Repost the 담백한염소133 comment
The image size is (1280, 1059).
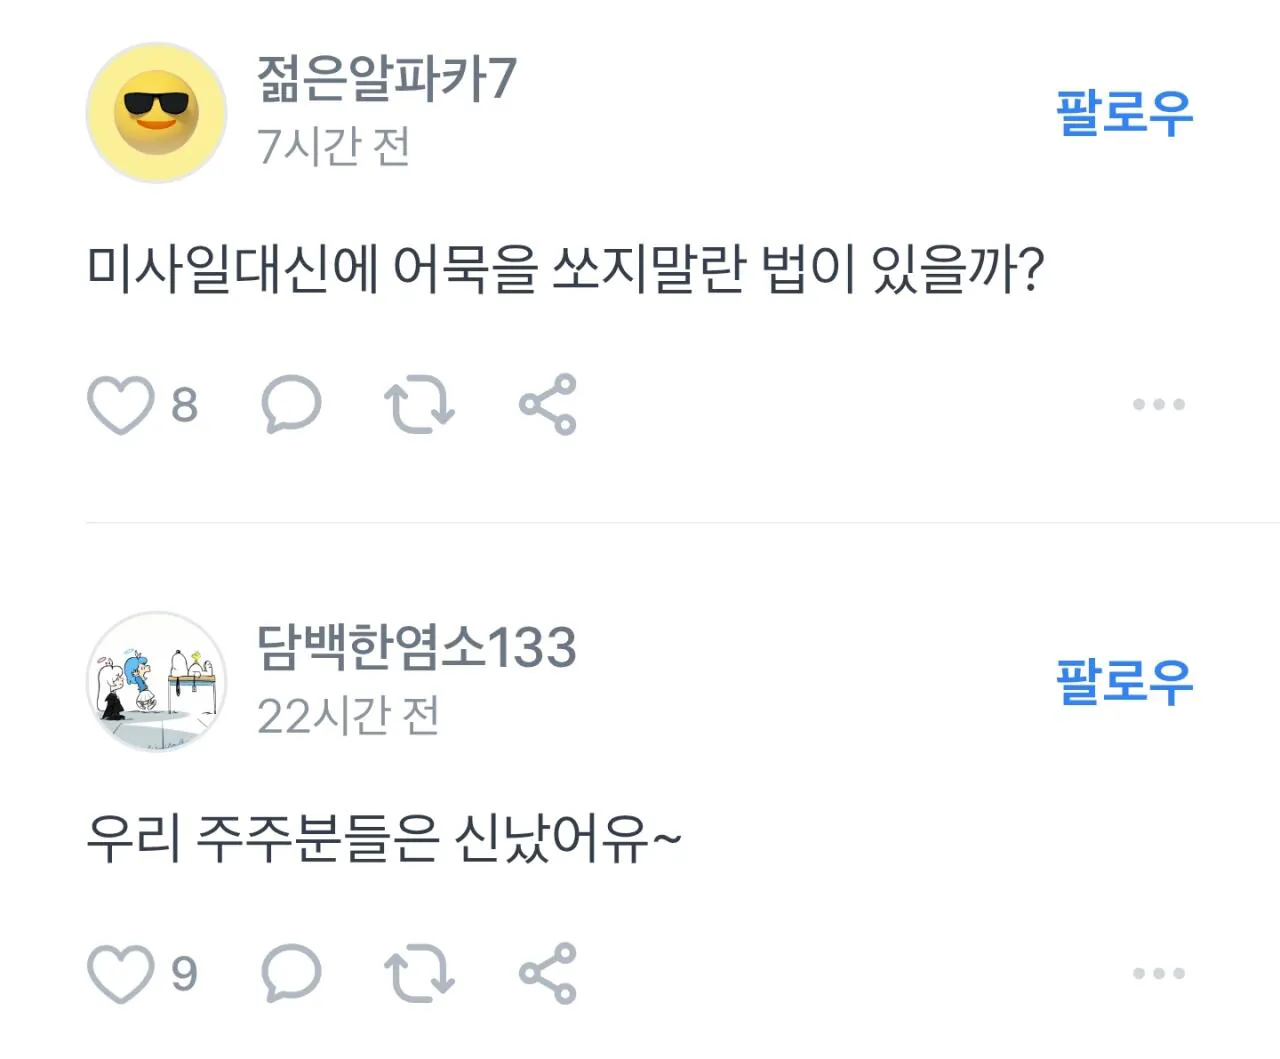pyautogui.click(x=419, y=974)
